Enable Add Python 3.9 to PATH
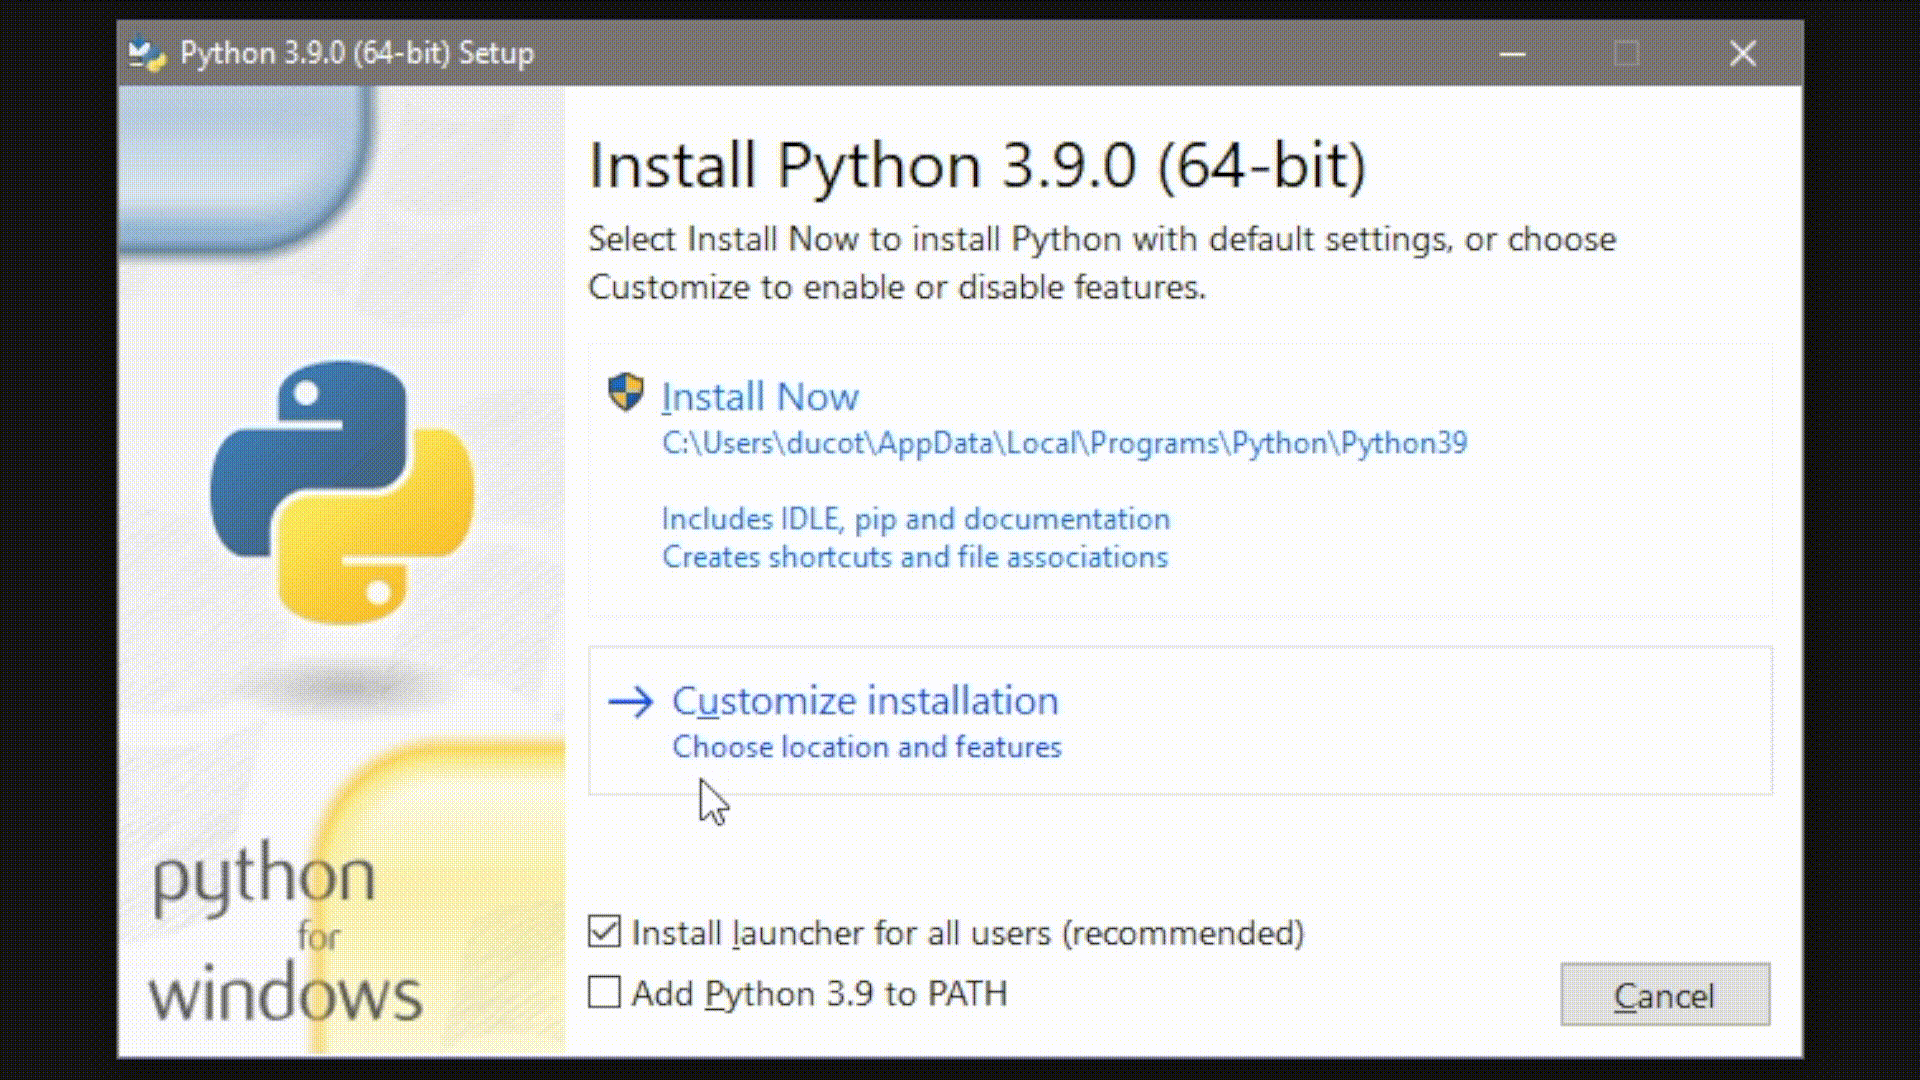 click(605, 993)
